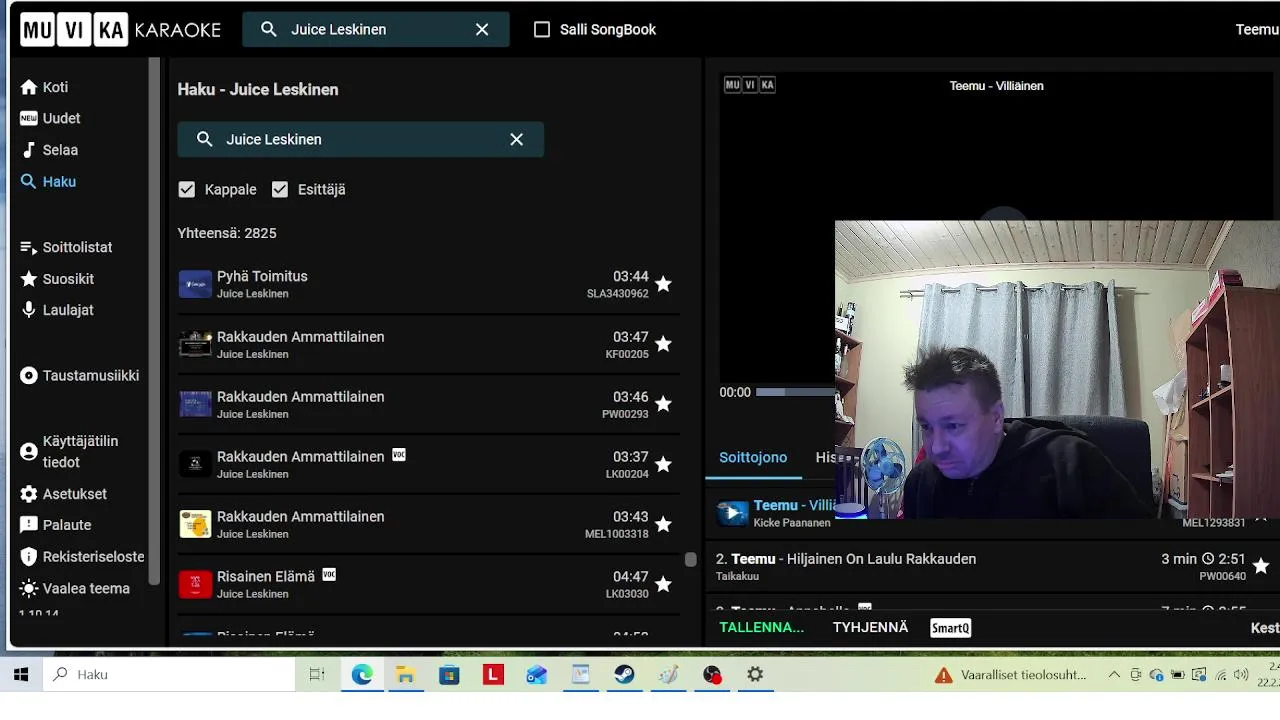The image size is (1280, 720).
Task: Open File Explorer from taskbar
Action: tap(405, 675)
